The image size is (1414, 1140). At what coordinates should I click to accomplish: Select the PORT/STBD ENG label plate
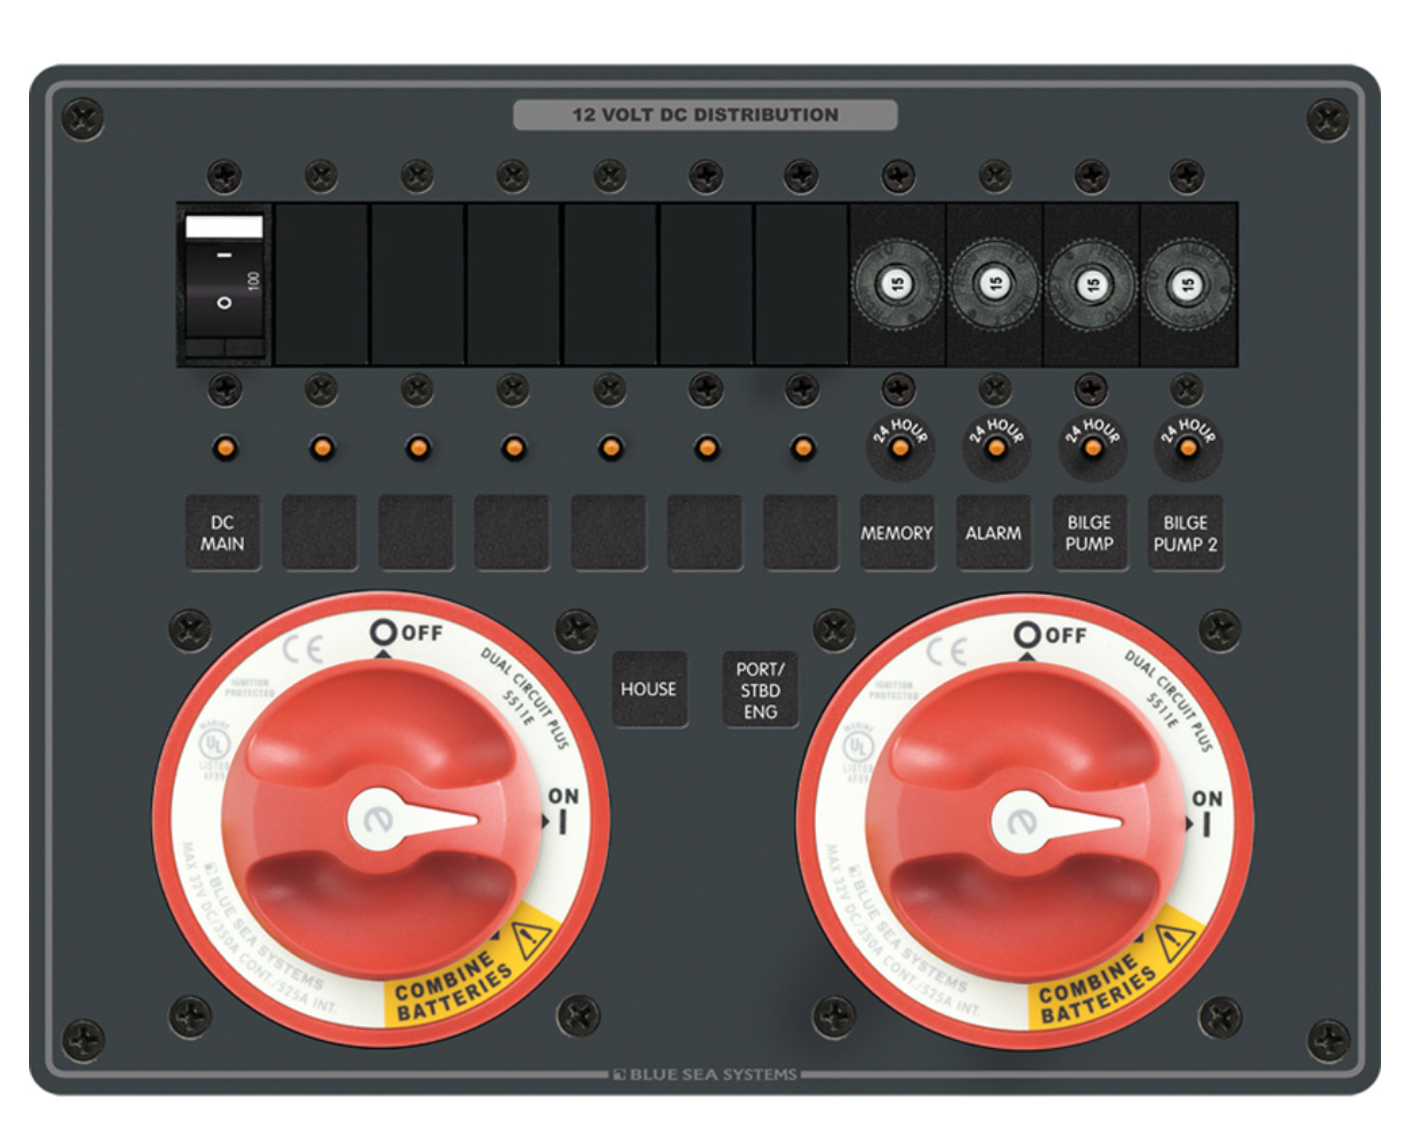click(x=760, y=690)
